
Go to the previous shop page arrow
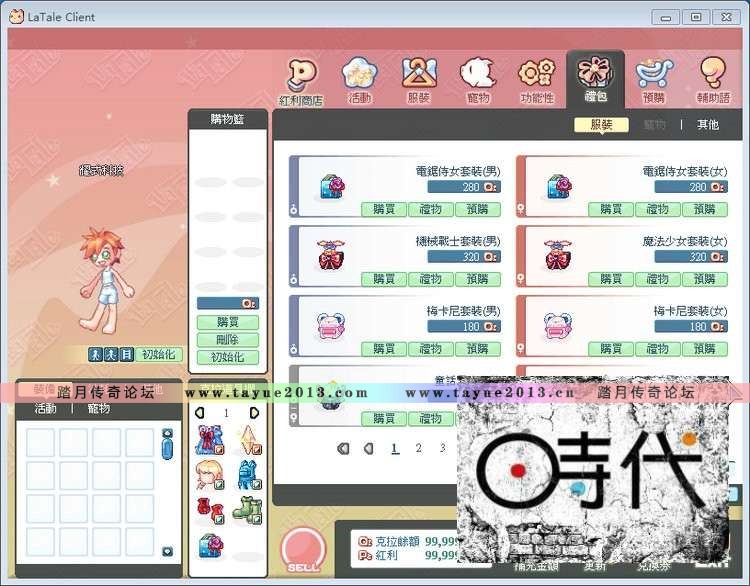tap(368, 448)
